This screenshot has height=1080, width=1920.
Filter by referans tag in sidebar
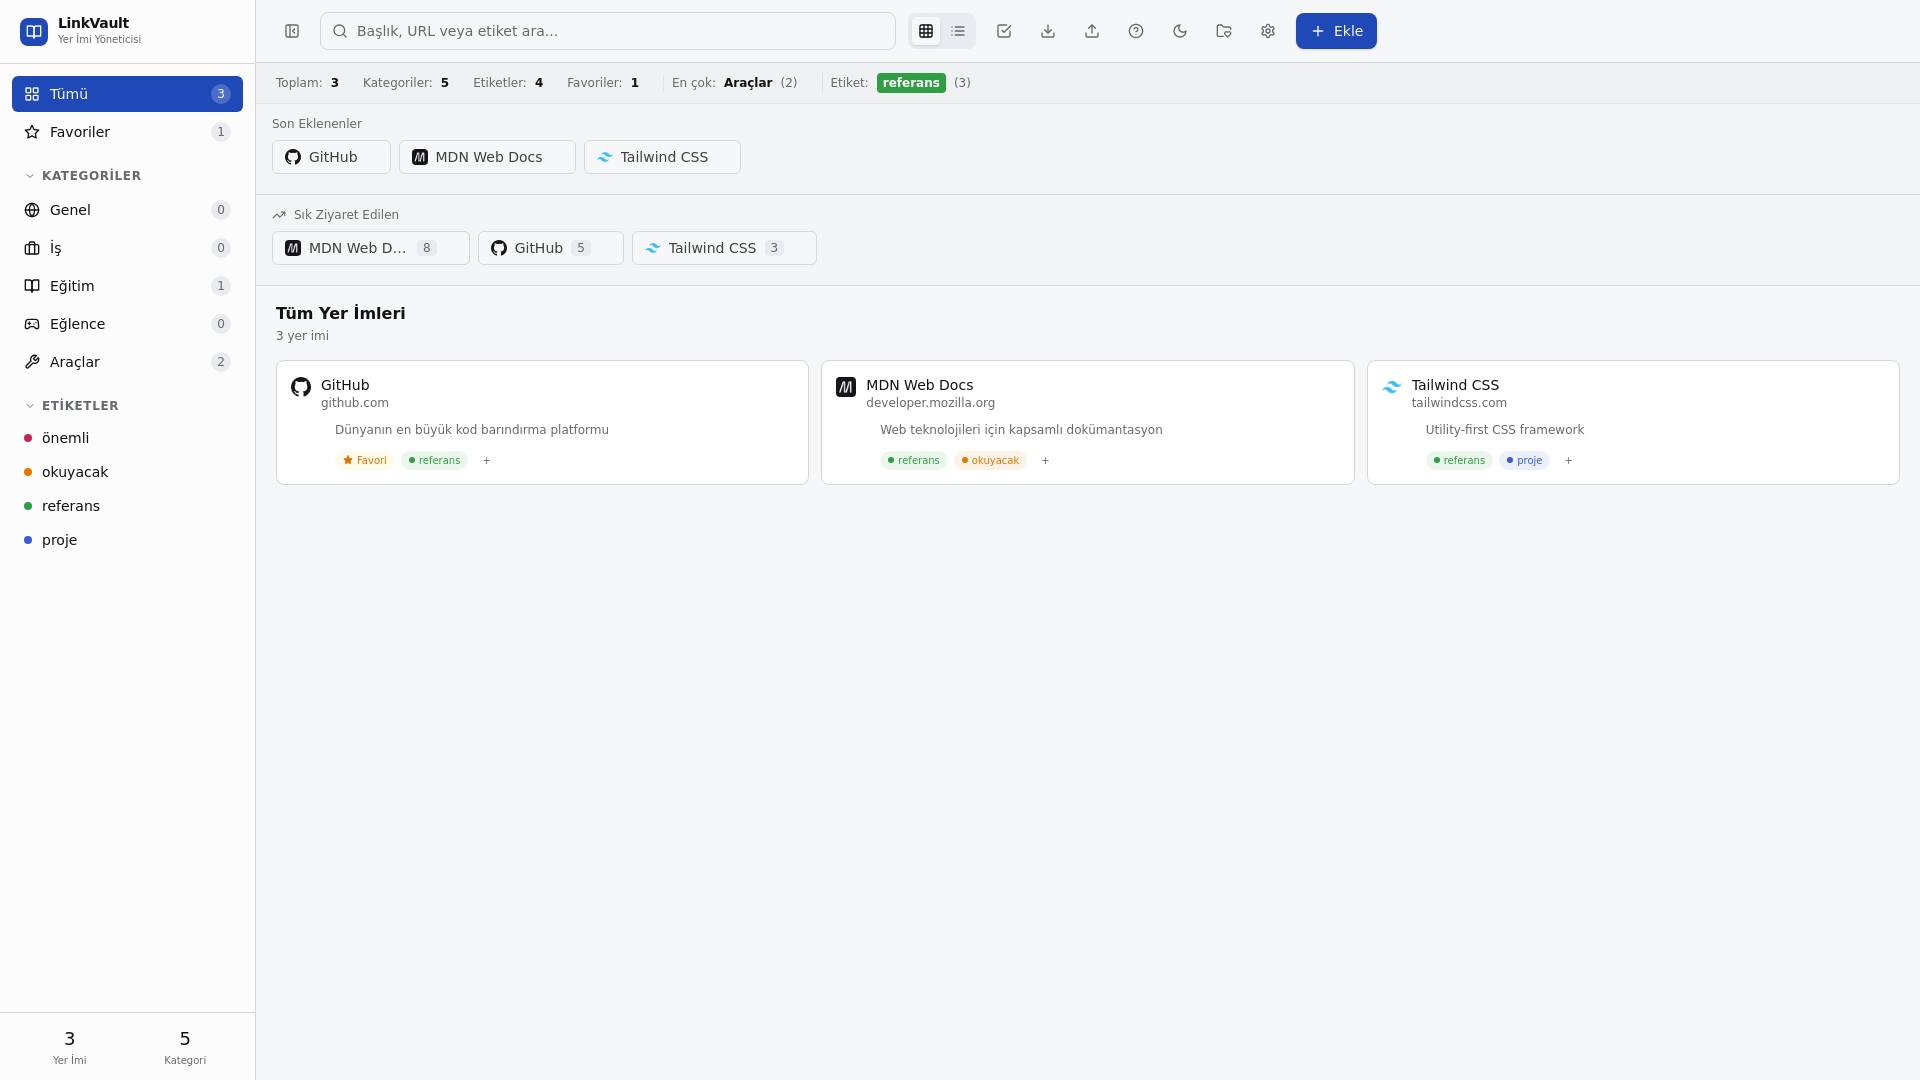tap(127, 506)
